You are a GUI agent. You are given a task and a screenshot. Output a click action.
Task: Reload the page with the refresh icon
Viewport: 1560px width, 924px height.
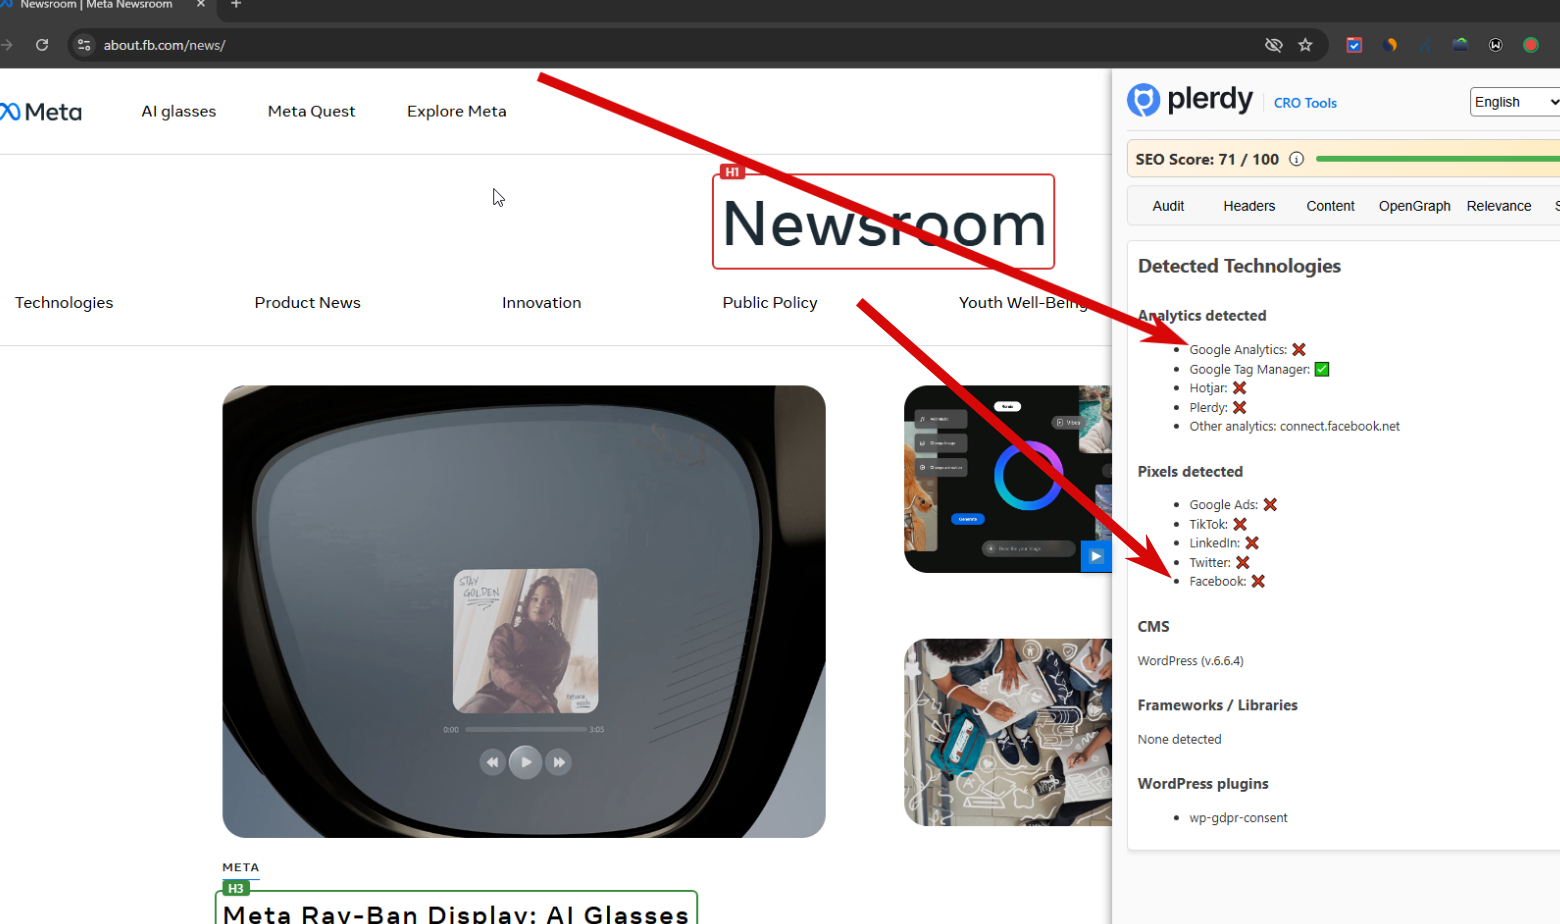(x=42, y=45)
